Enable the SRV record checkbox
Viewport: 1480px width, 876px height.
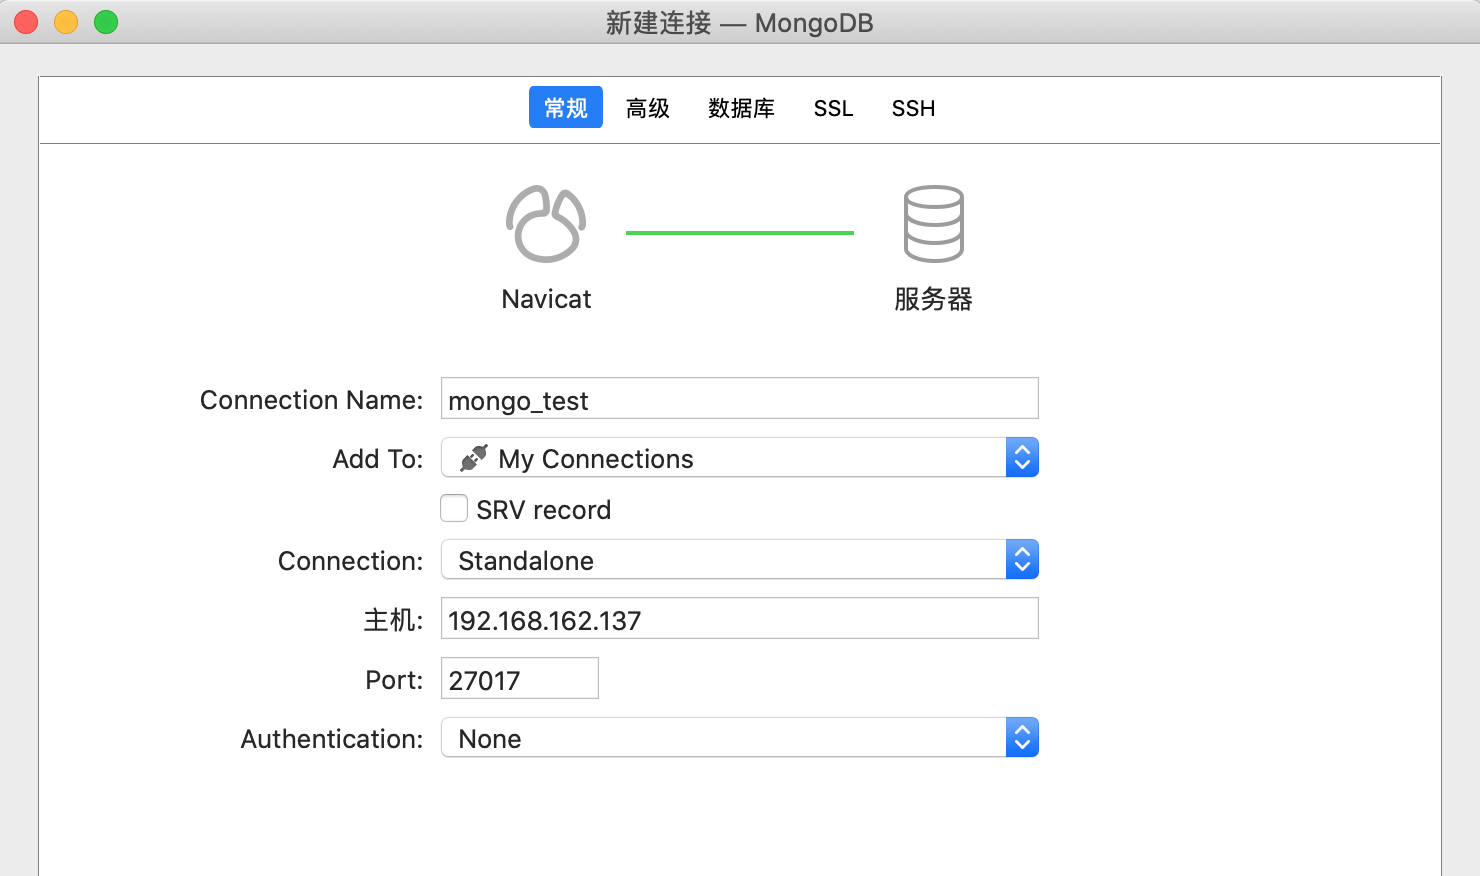click(x=454, y=509)
